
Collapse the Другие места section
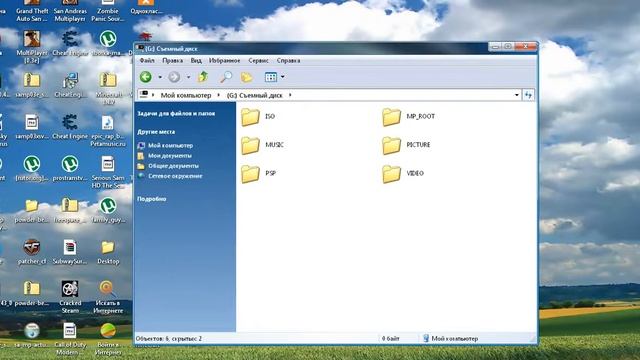(x=156, y=132)
